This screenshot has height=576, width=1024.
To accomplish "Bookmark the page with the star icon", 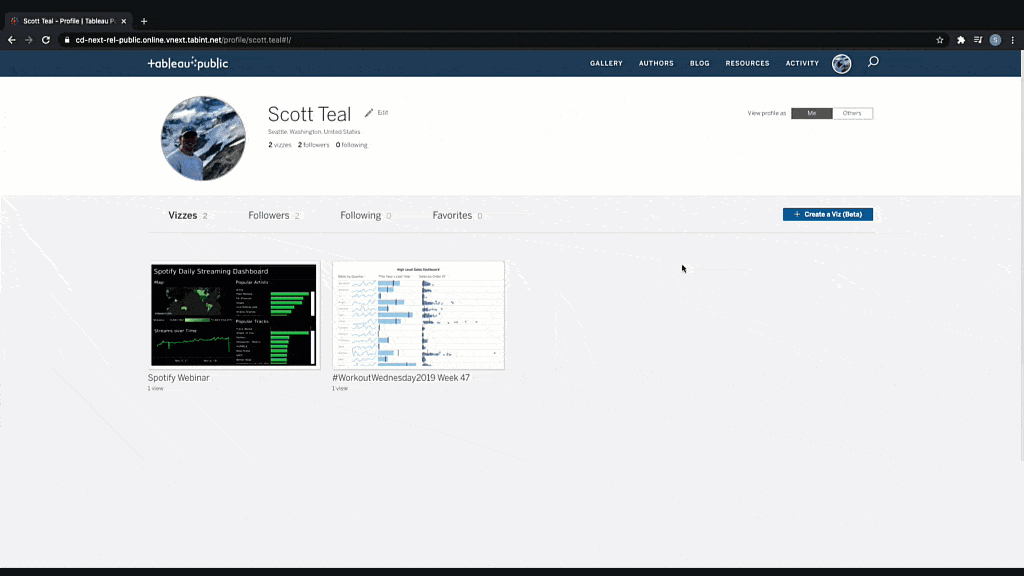I will click(x=938, y=40).
